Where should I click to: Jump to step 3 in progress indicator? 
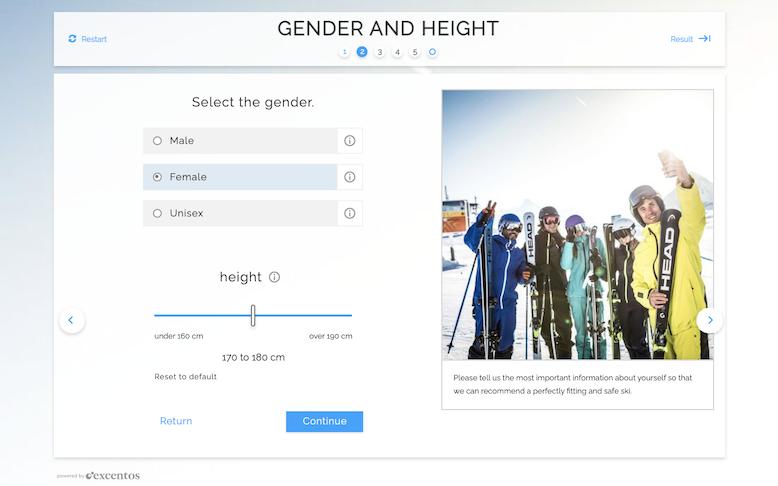[380, 52]
